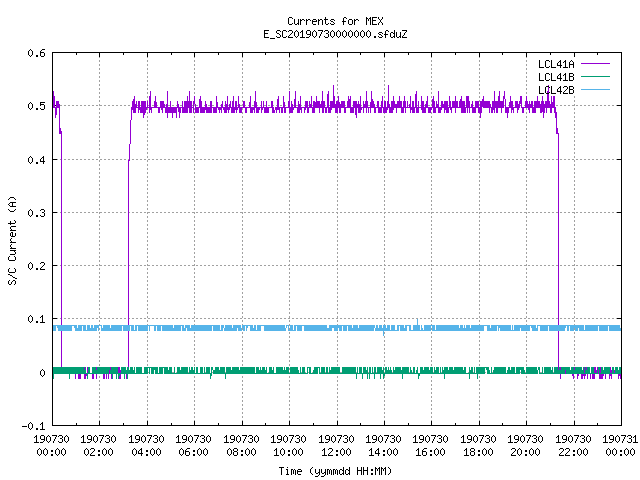Click the first x-axis tick label 190730 00:00
Screen dimensions: 640x480
click(51, 445)
